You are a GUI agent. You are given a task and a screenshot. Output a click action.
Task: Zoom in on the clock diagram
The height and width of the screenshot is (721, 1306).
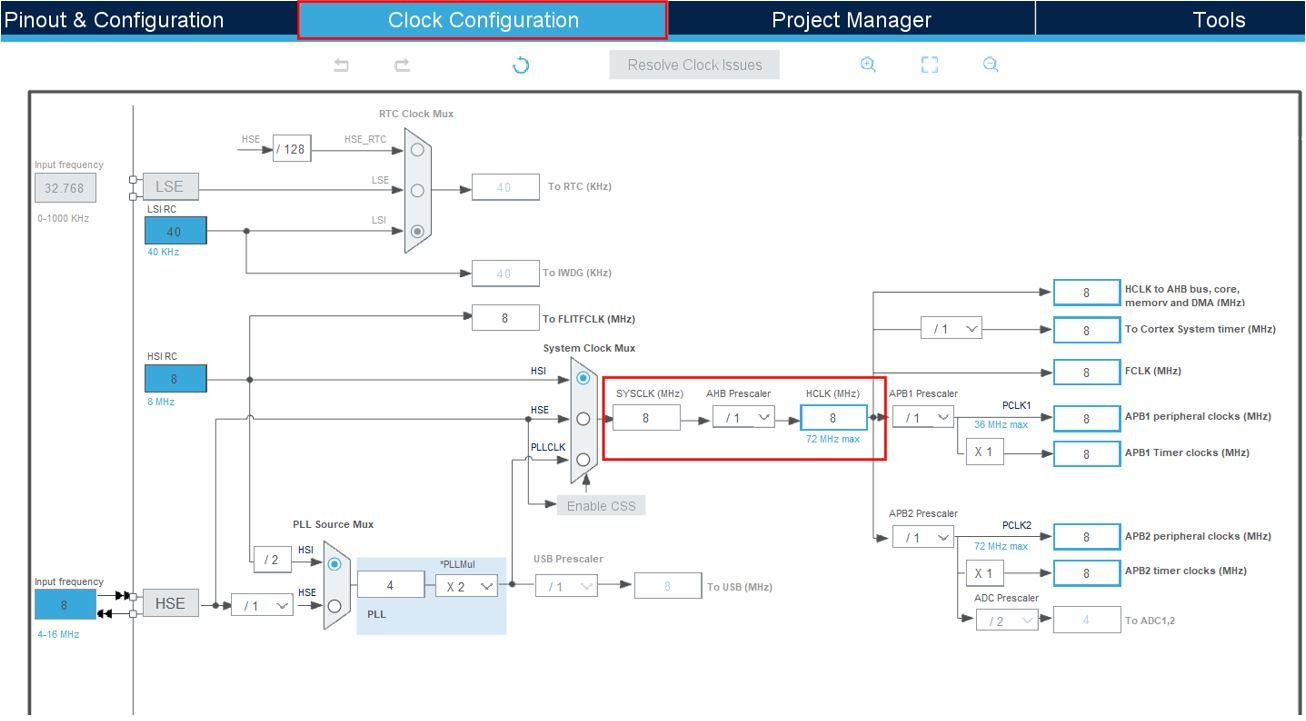(868, 64)
